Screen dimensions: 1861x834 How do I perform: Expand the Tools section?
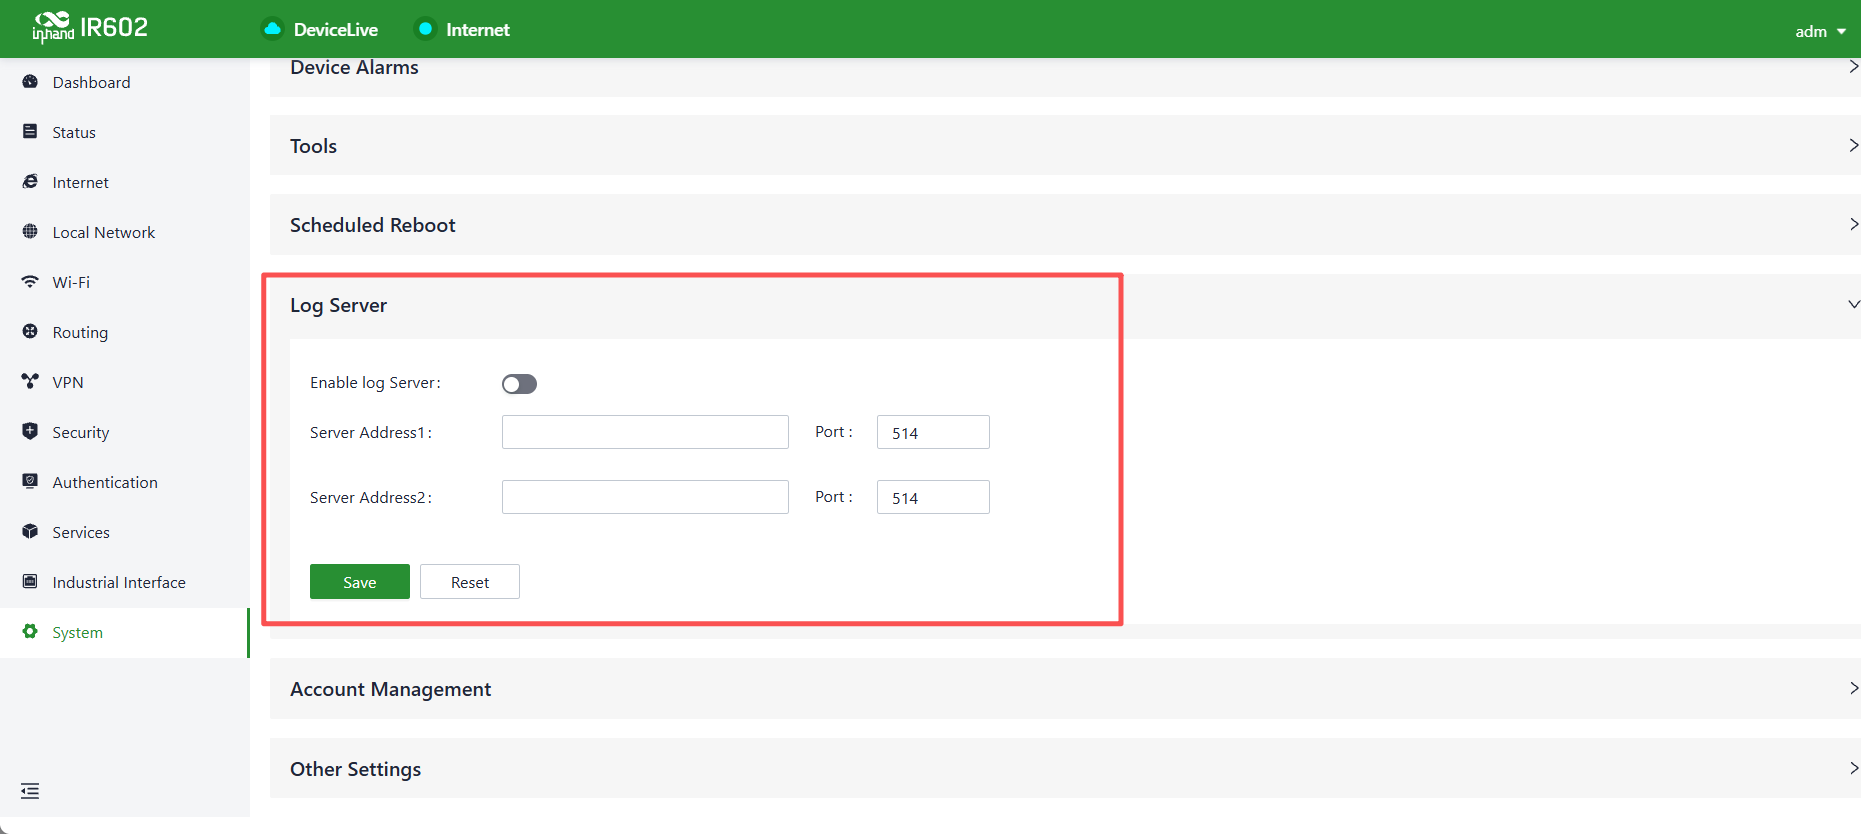[1064, 146]
